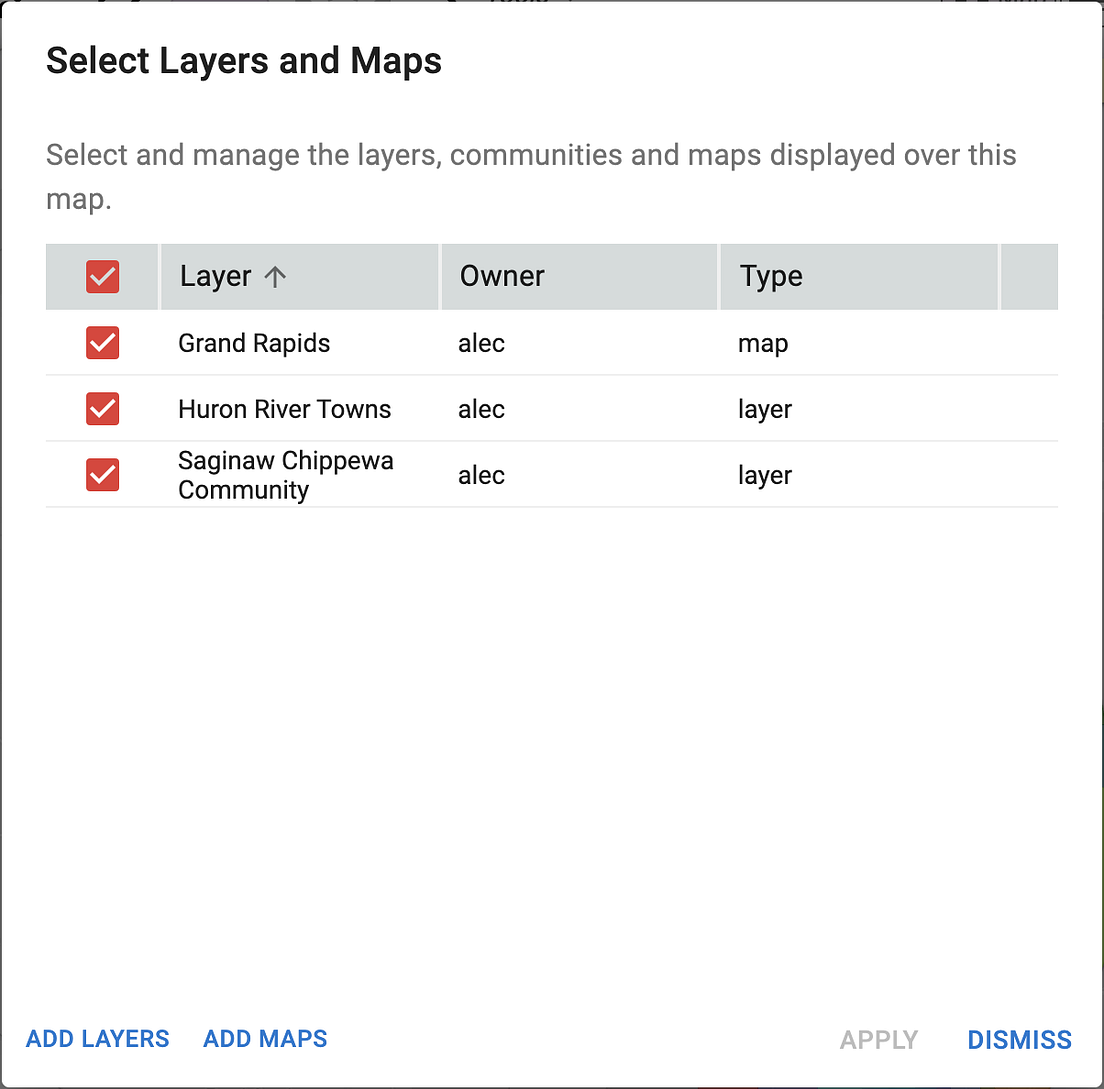The height and width of the screenshot is (1089, 1104).
Task: Uncheck the select-all checkbox in header
Action: point(101,276)
